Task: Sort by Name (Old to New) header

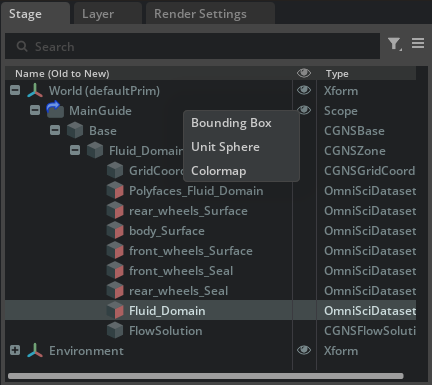Action: pyautogui.click(x=62, y=73)
